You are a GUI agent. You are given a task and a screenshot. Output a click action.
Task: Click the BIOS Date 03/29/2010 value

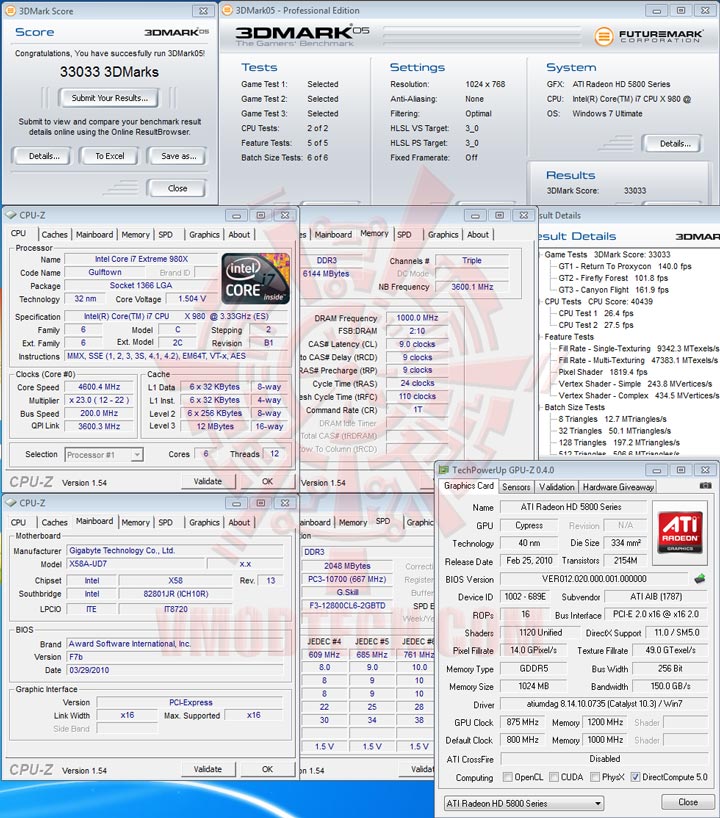click(174, 670)
